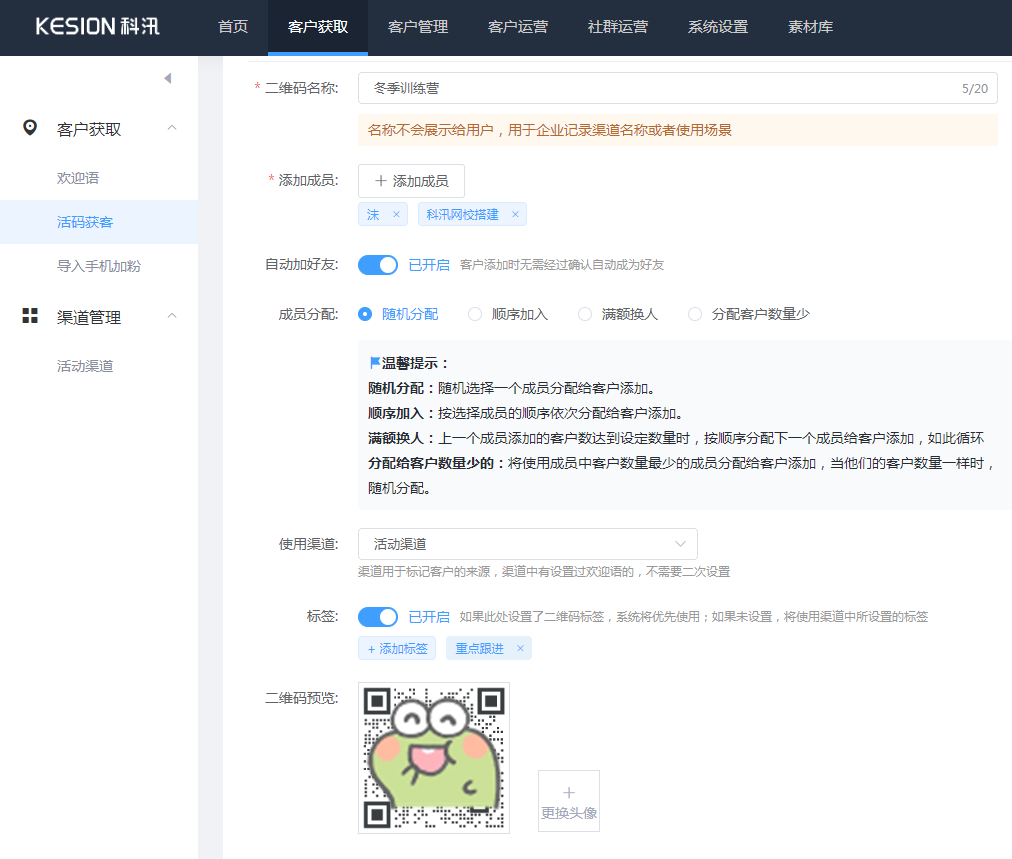Open the 社群运营 top tab
Screen dimensions: 1012x859
pos(618,26)
